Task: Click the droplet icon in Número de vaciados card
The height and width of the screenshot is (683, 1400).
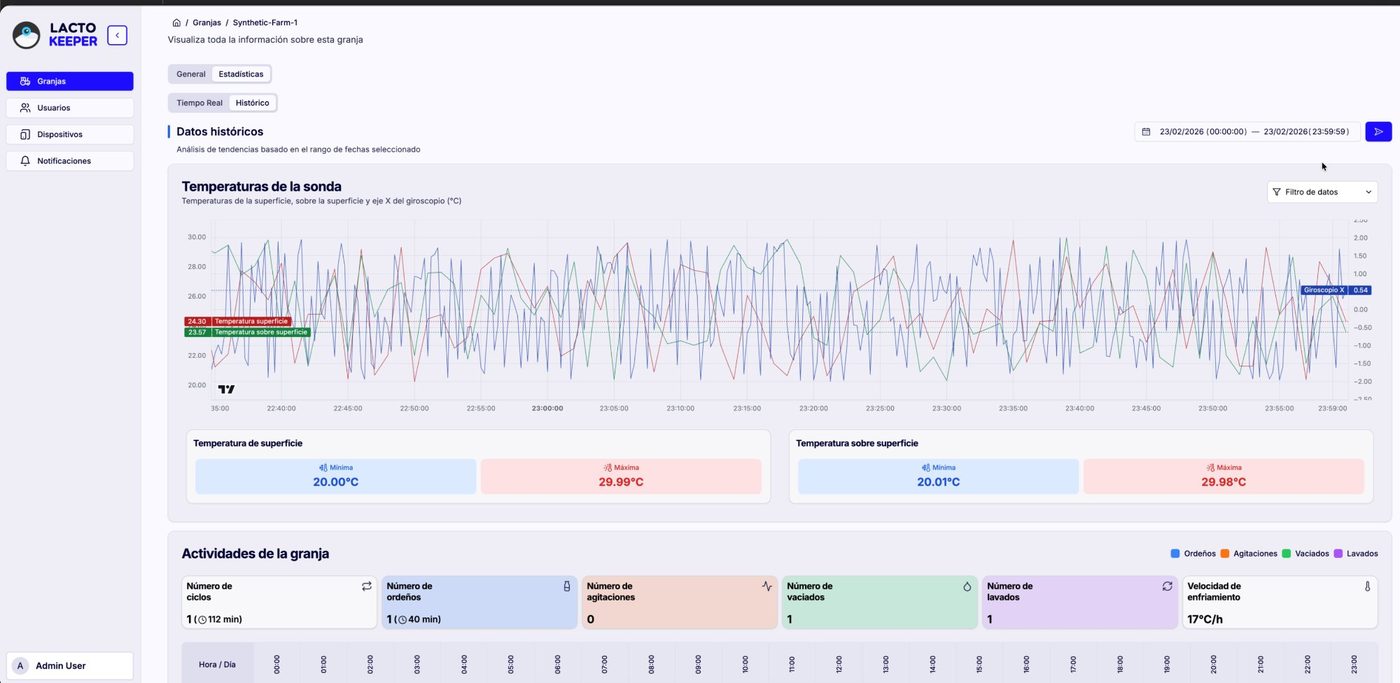Action: [x=967, y=587]
